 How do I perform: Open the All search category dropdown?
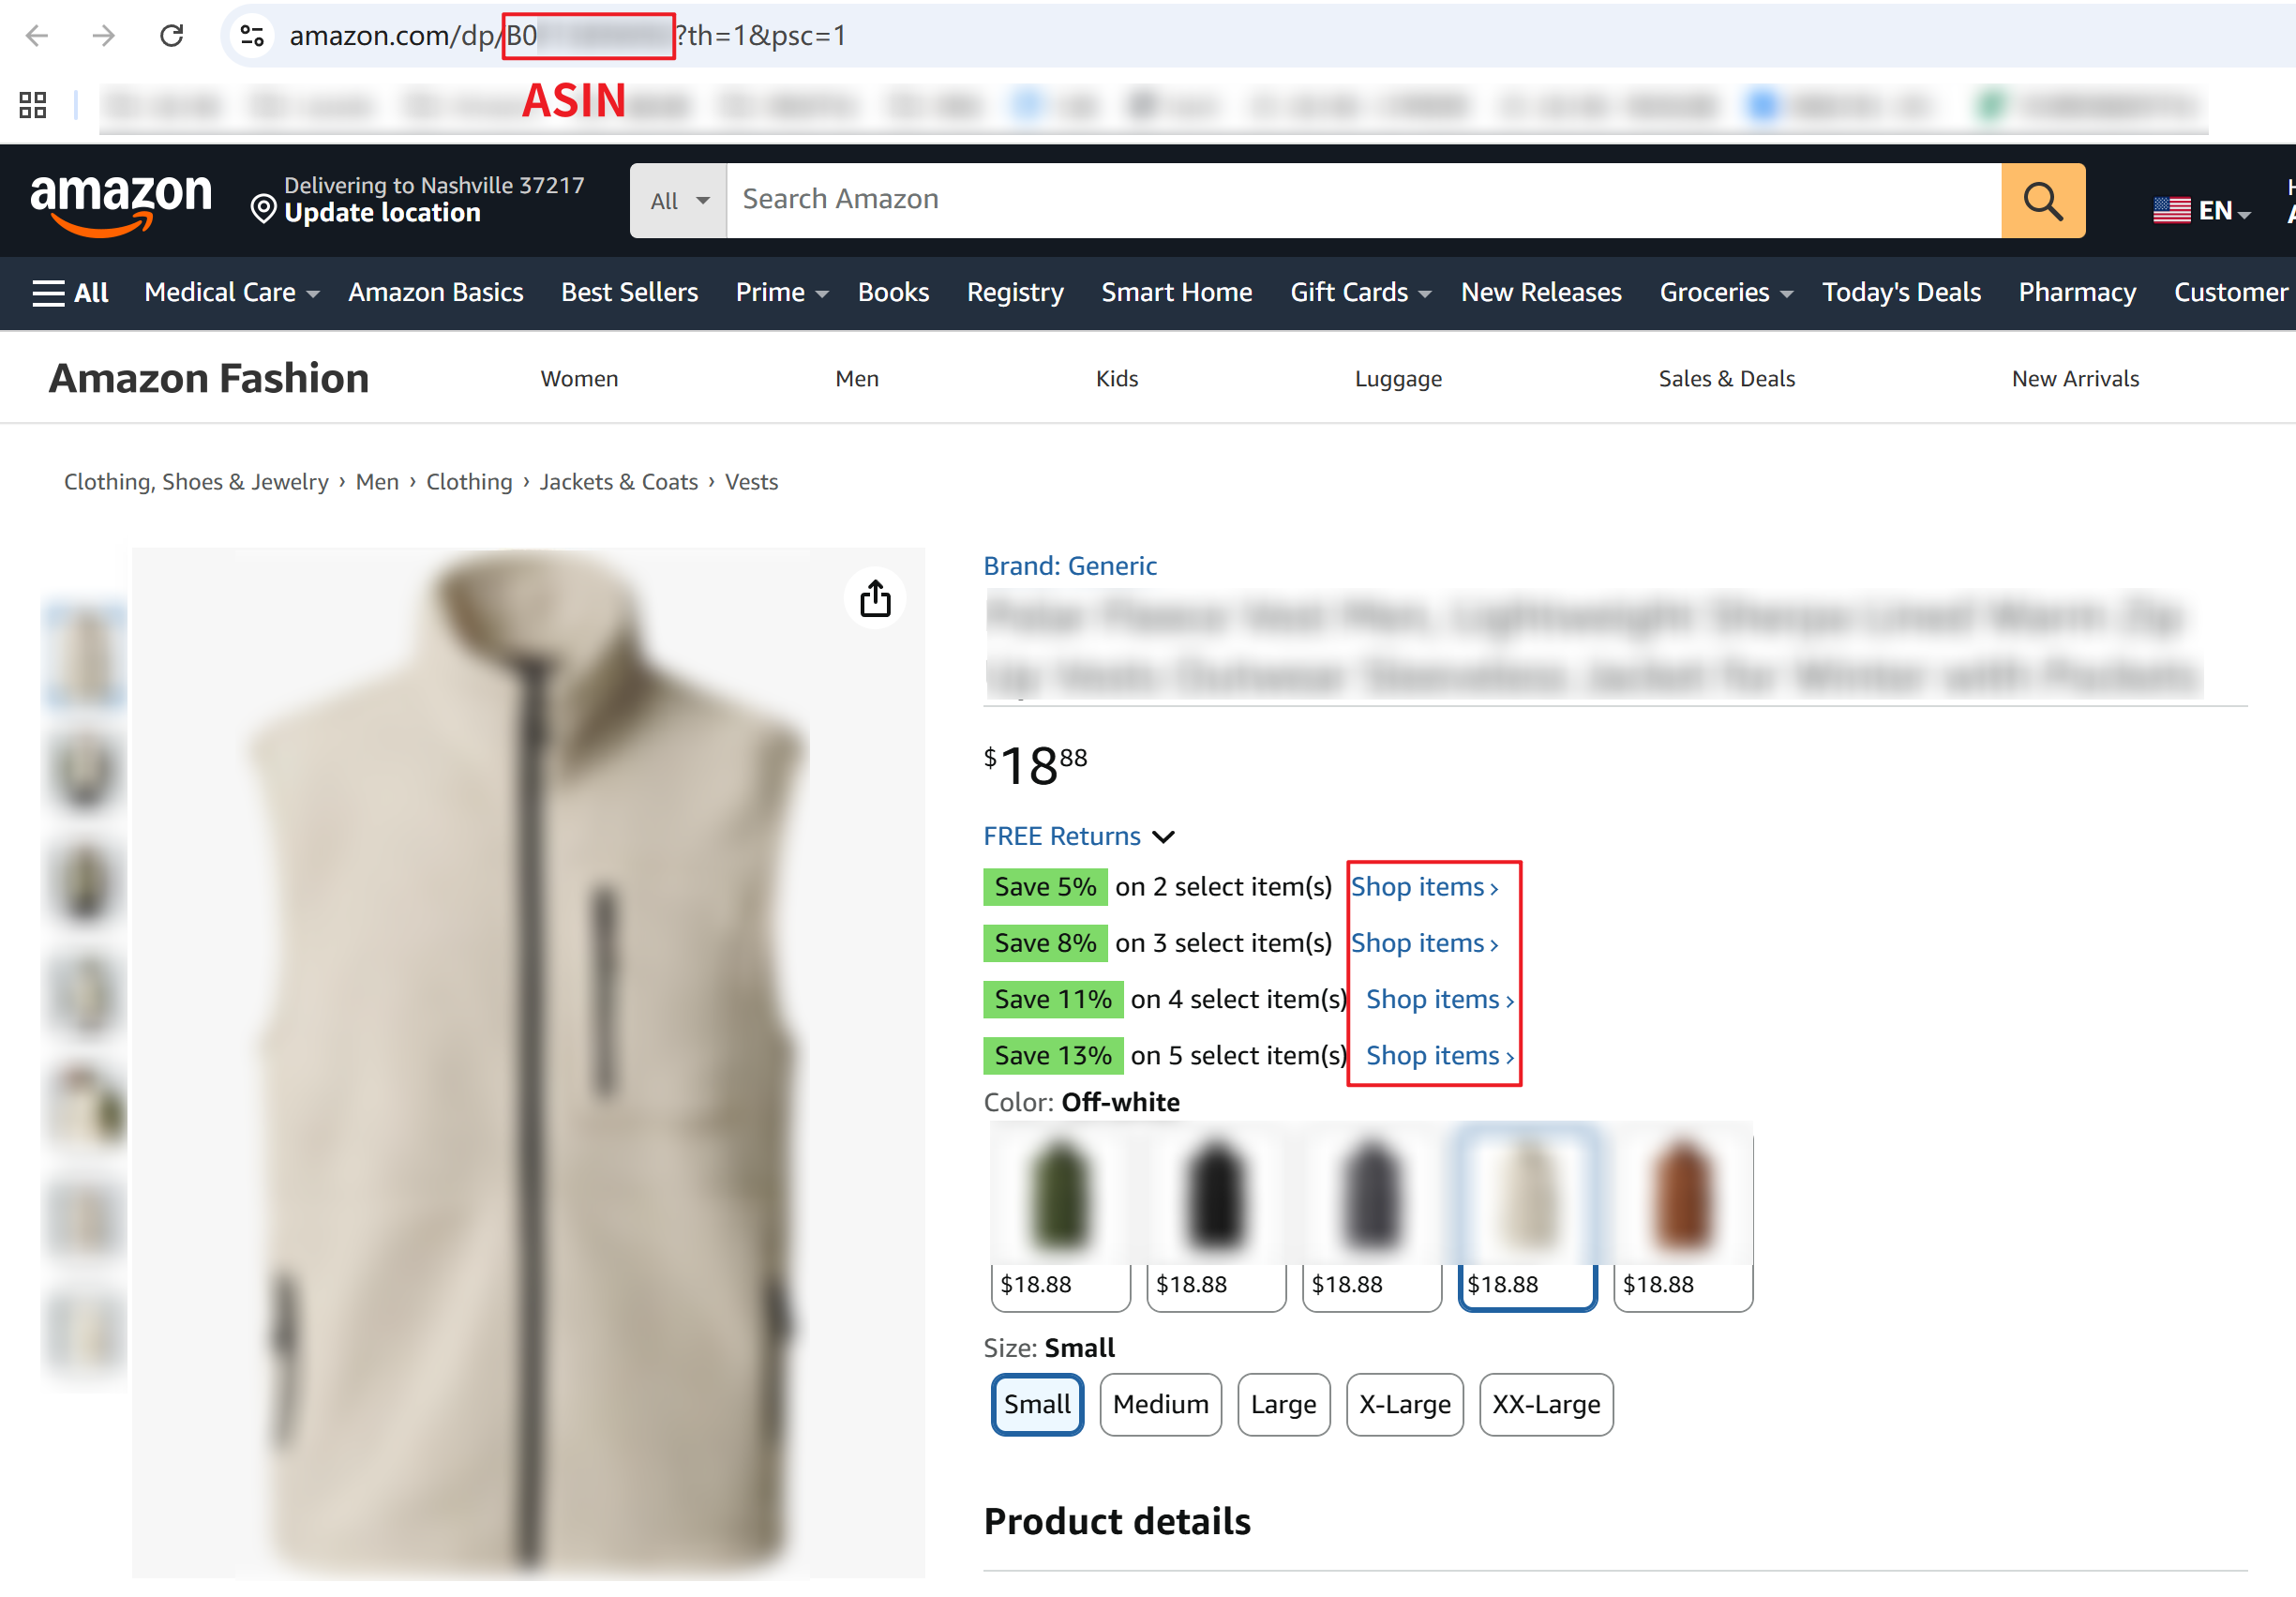click(x=678, y=201)
